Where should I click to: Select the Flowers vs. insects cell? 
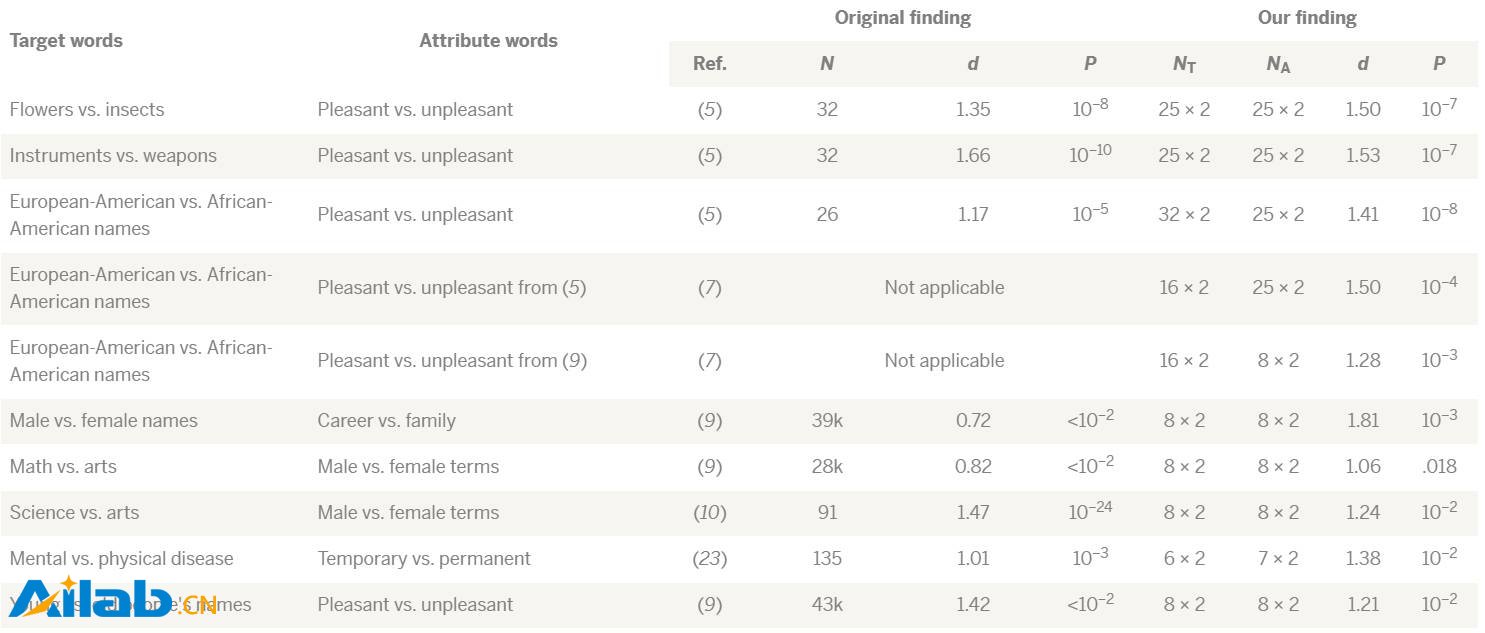coord(87,110)
